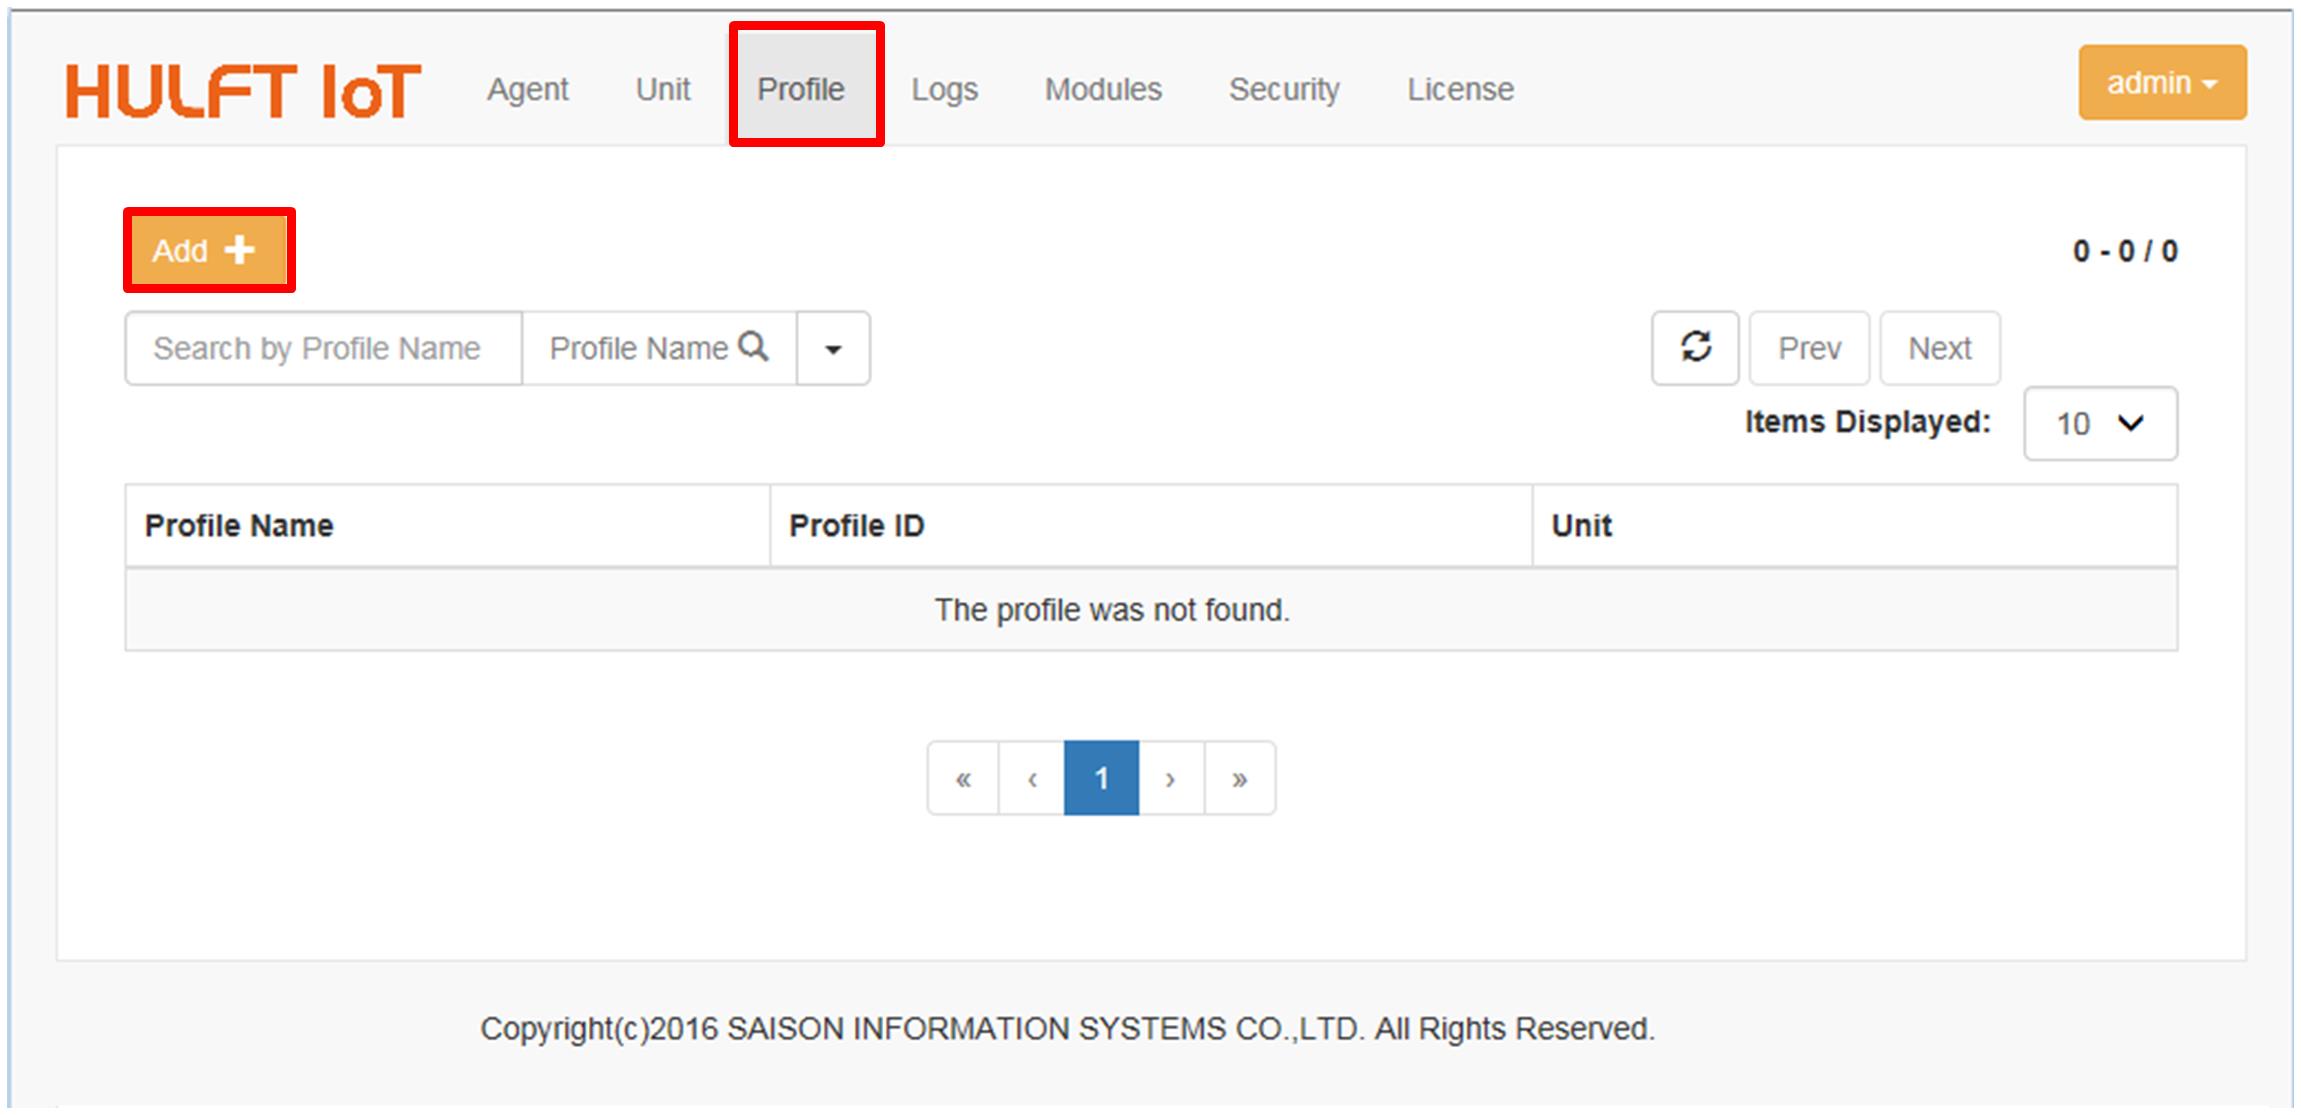Click the copyright footer text
The width and height of the screenshot is (2301, 1115).
(x=1067, y=1028)
